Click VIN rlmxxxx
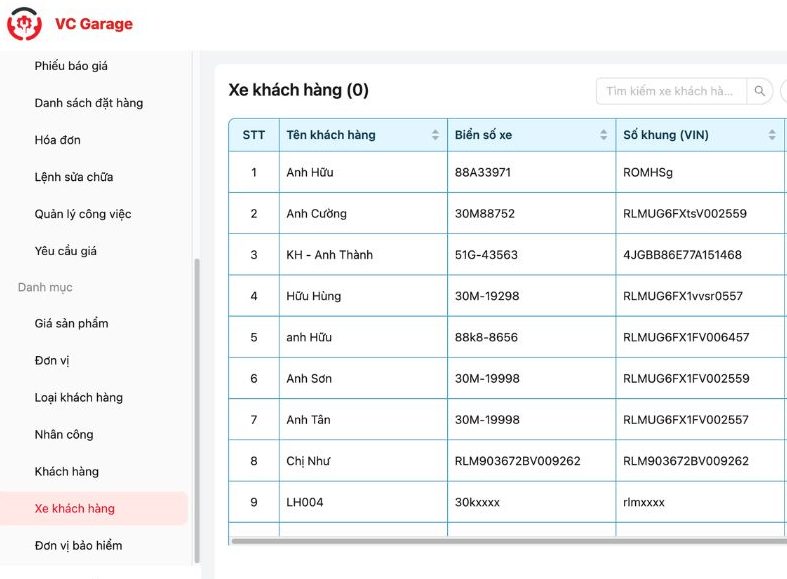Viewport: 787px width, 579px height. (x=643, y=502)
